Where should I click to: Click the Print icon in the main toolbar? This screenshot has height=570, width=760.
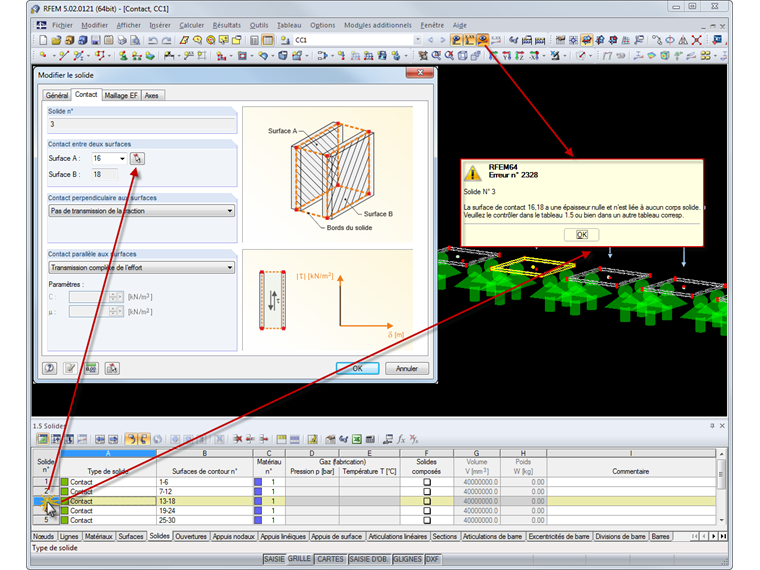pyautogui.click(x=122, y=40)
